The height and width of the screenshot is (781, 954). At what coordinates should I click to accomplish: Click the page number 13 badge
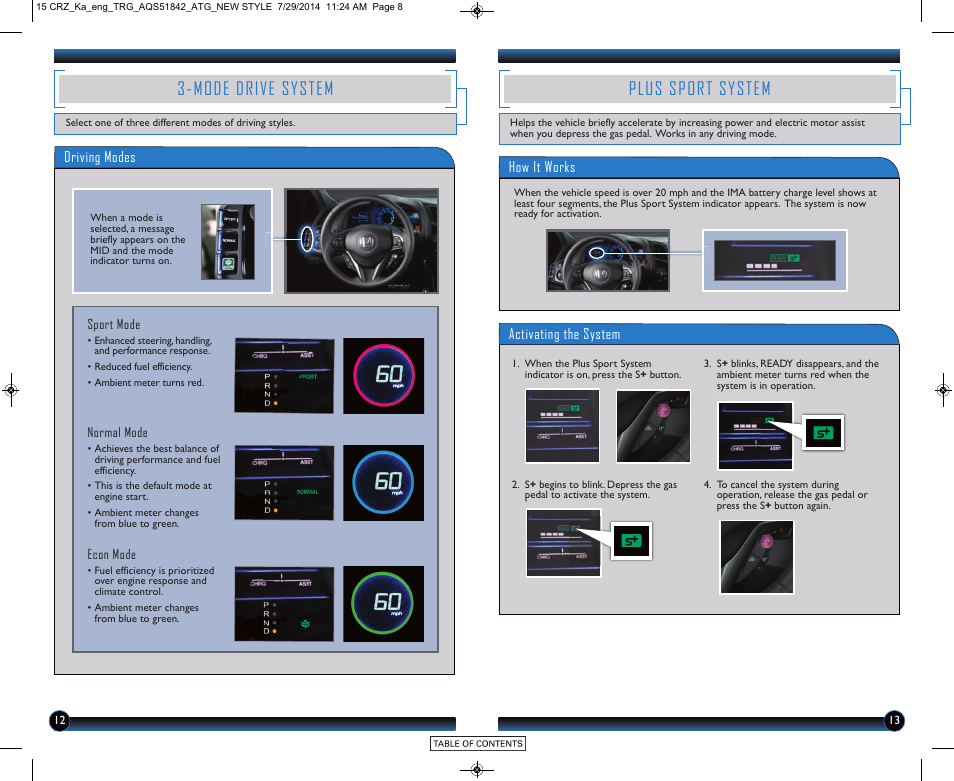[x=894, y=721]
